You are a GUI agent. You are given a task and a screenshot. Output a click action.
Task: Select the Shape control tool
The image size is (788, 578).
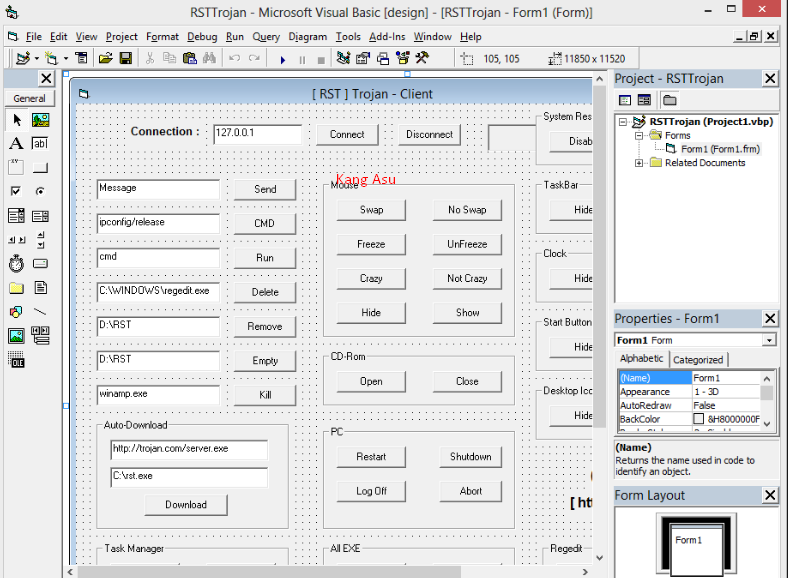(x=17, y=312)
